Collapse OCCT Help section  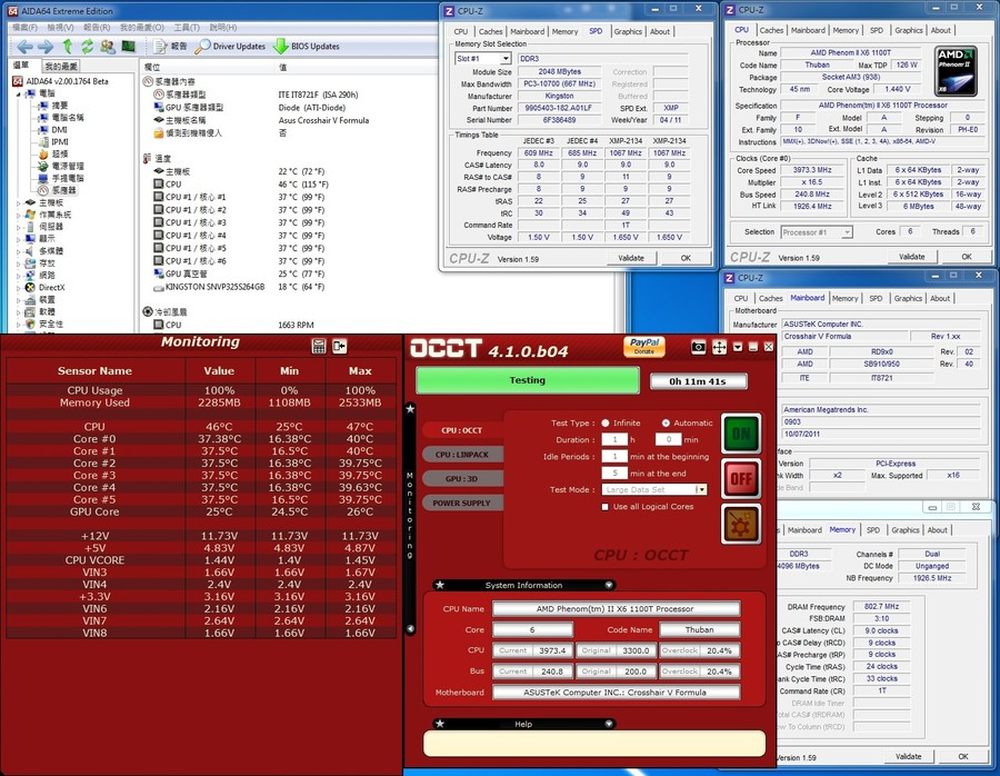(x=609, y=724)
